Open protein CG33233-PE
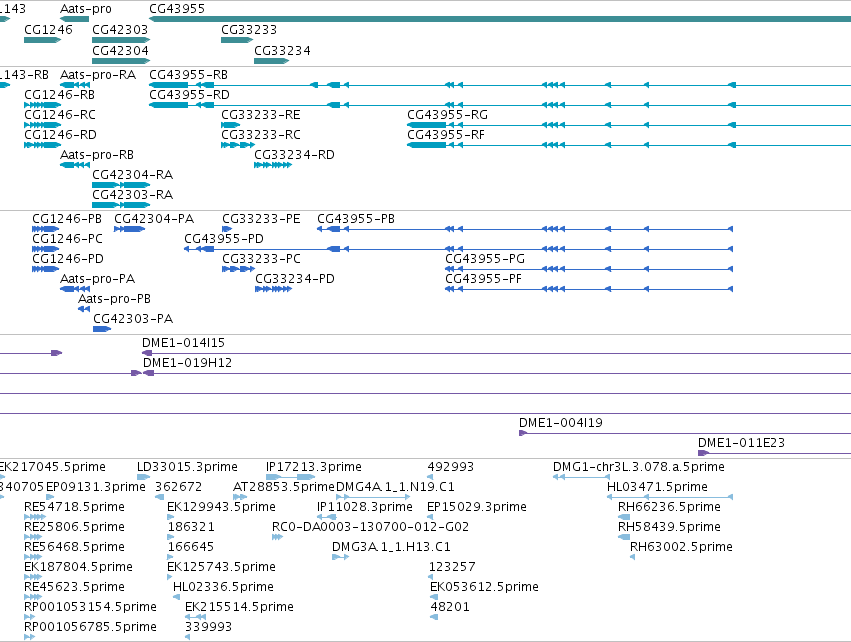Screen dimensions: 851x642 (x=227, y=229)
